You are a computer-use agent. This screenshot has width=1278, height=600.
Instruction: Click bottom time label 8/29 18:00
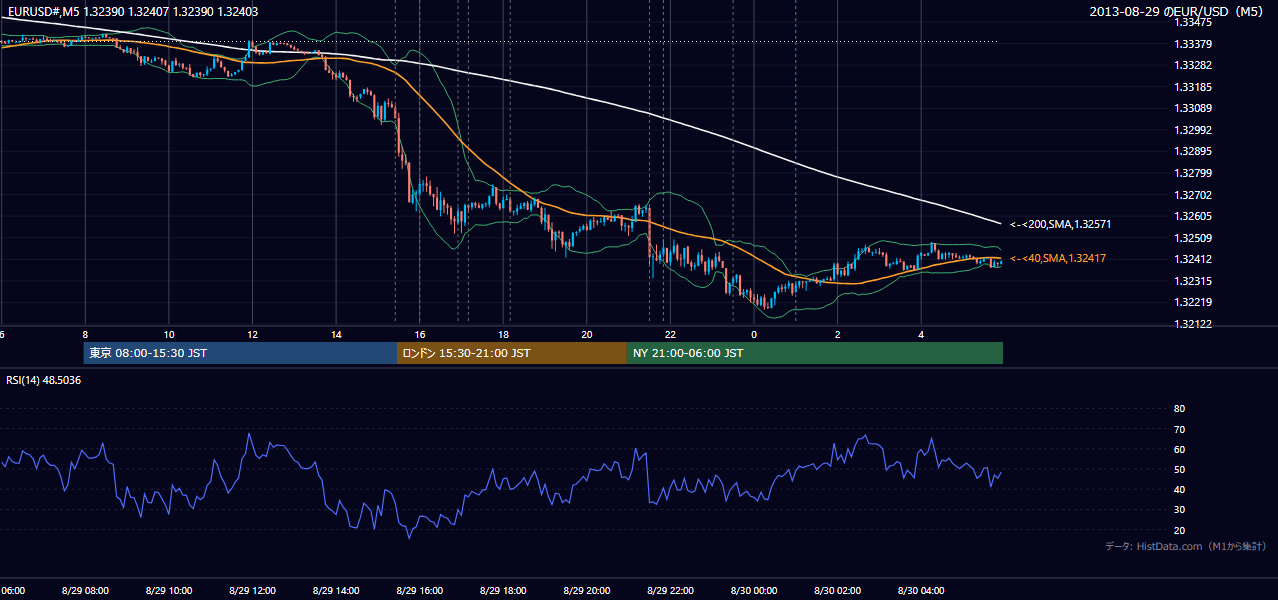pyautogui.click(x=503, y=590)
